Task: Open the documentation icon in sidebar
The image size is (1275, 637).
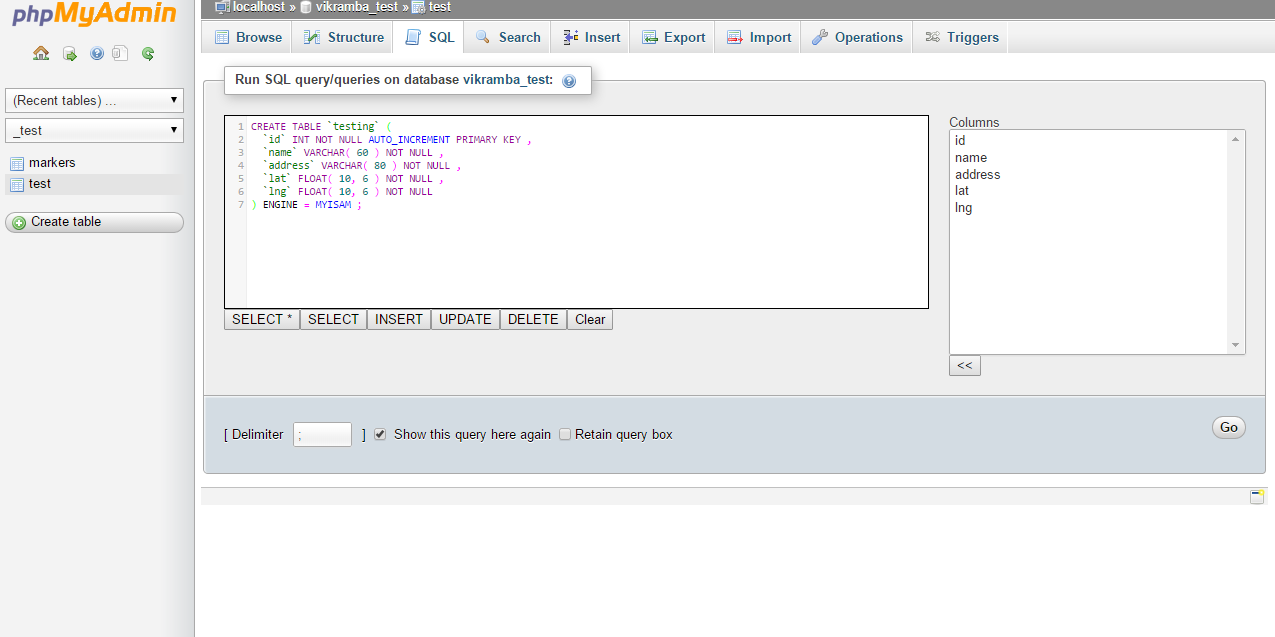Action: tap(120, 54)
